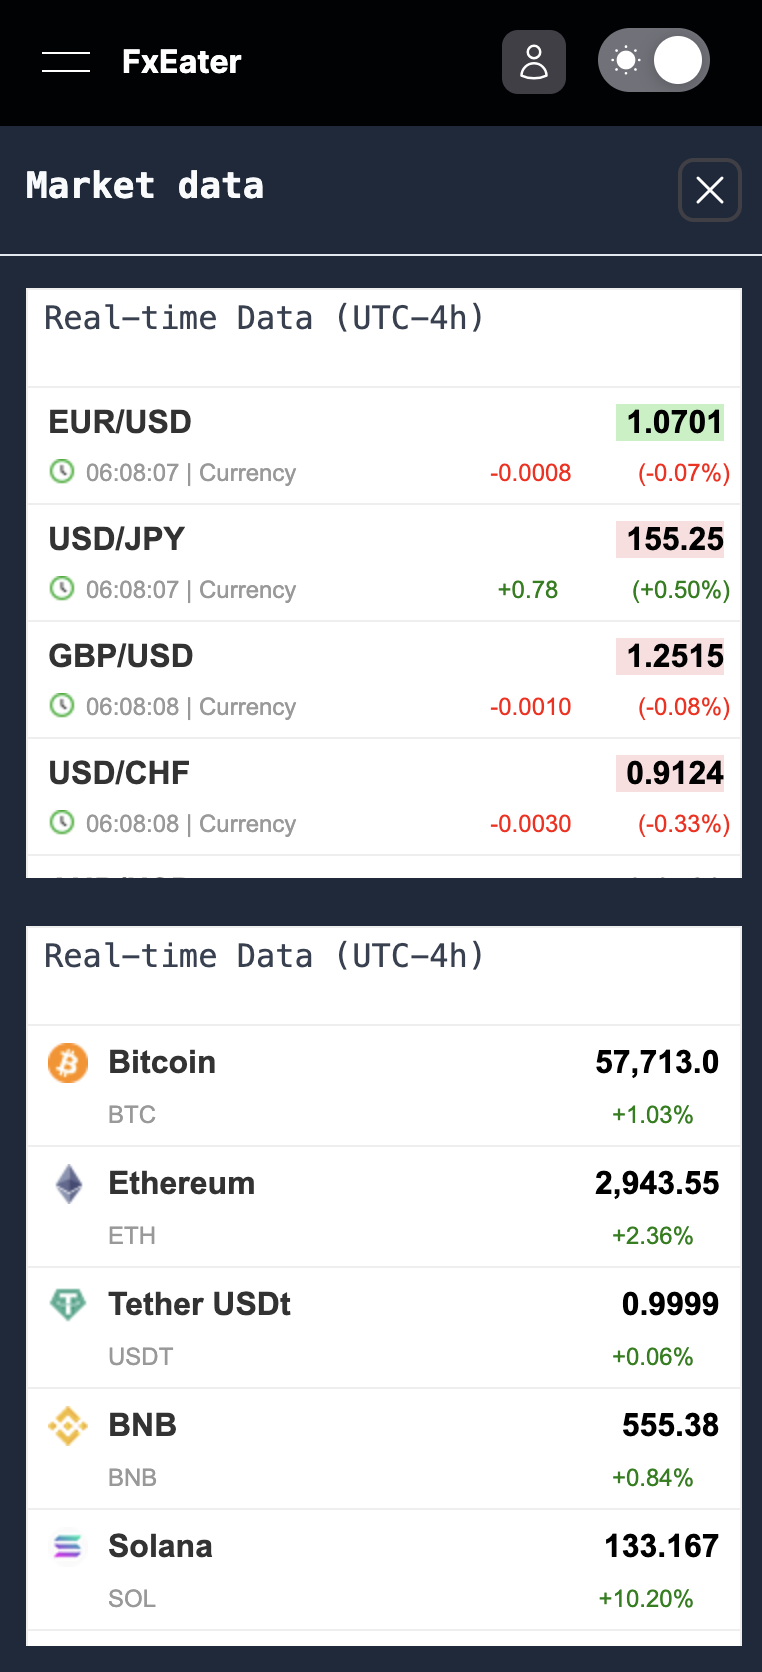Click the EUR/USD price 1.0701
762x1672 pixels.
point(670,422)
